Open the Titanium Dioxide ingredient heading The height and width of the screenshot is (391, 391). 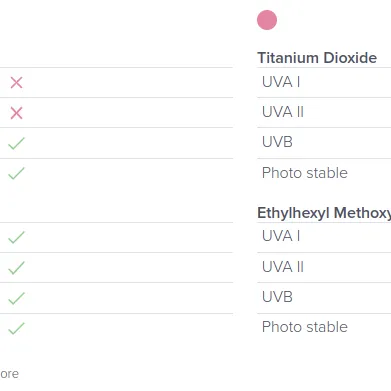(317, 58)
